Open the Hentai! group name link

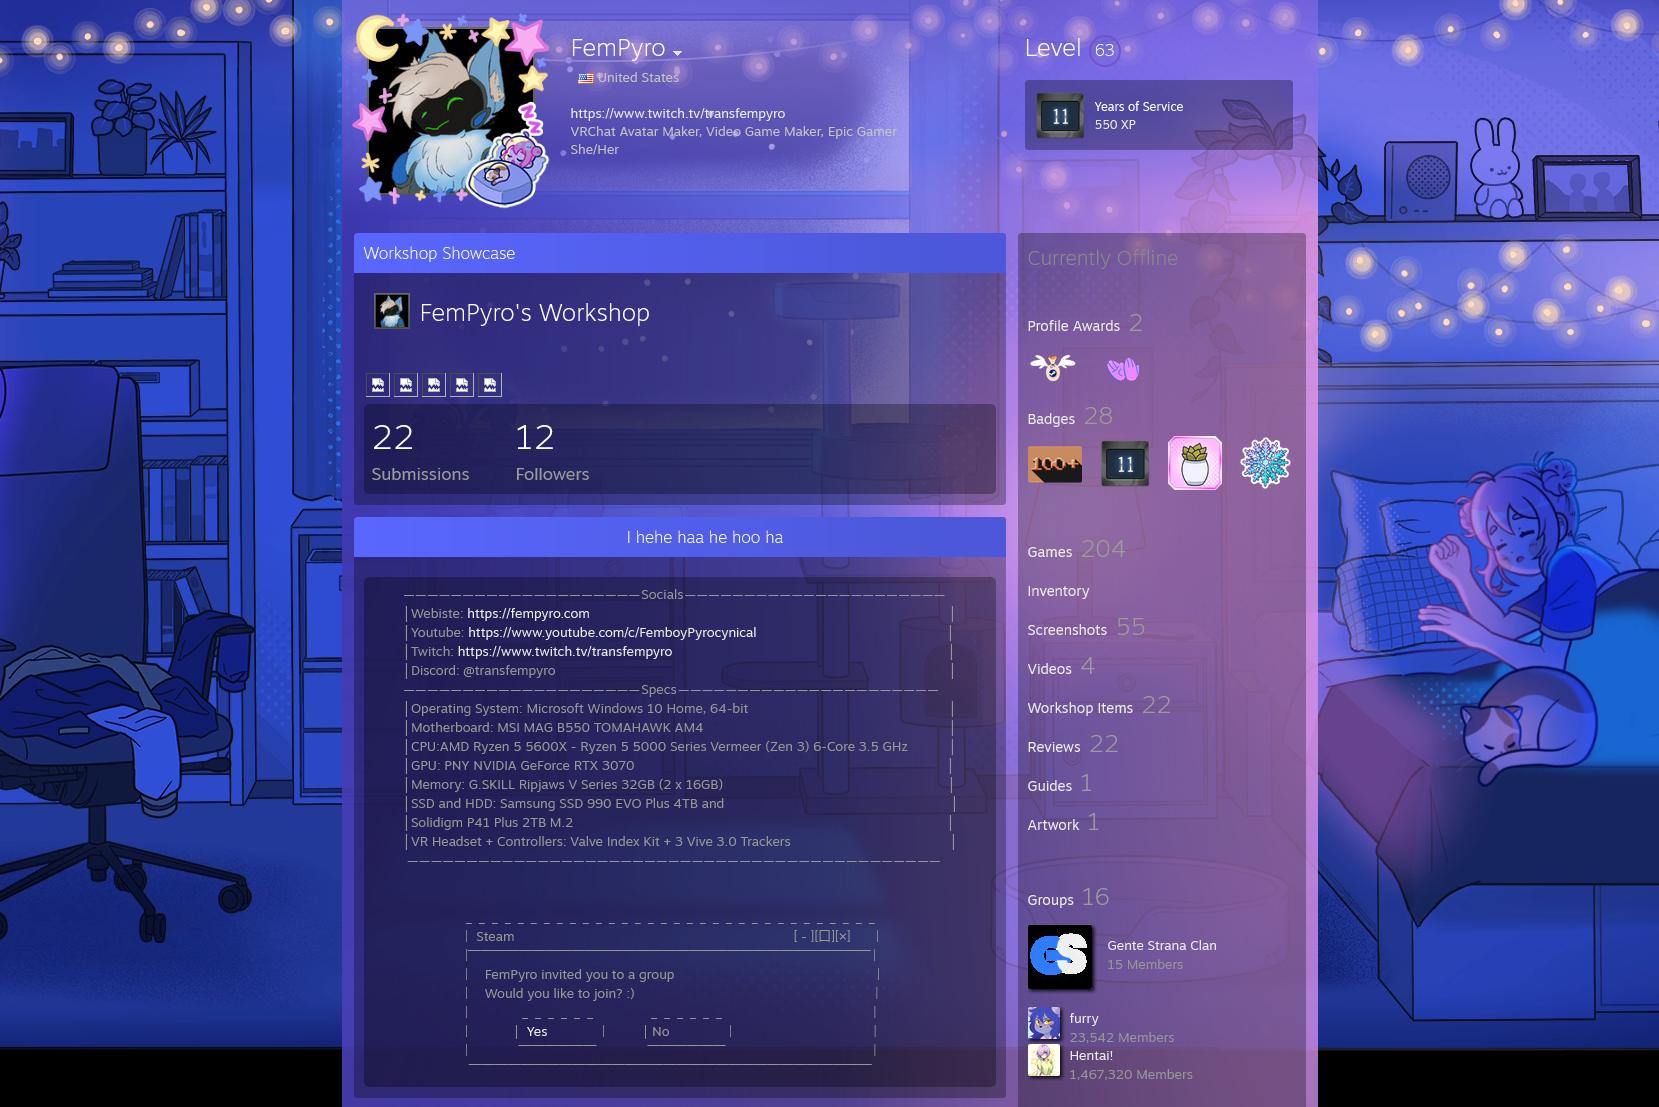click(1091, 1056)
